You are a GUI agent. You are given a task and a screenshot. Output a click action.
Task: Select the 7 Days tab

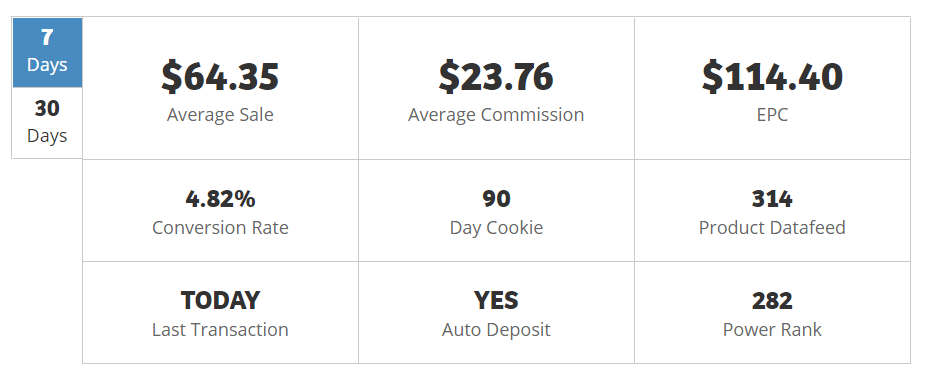(x=47, y=53)
